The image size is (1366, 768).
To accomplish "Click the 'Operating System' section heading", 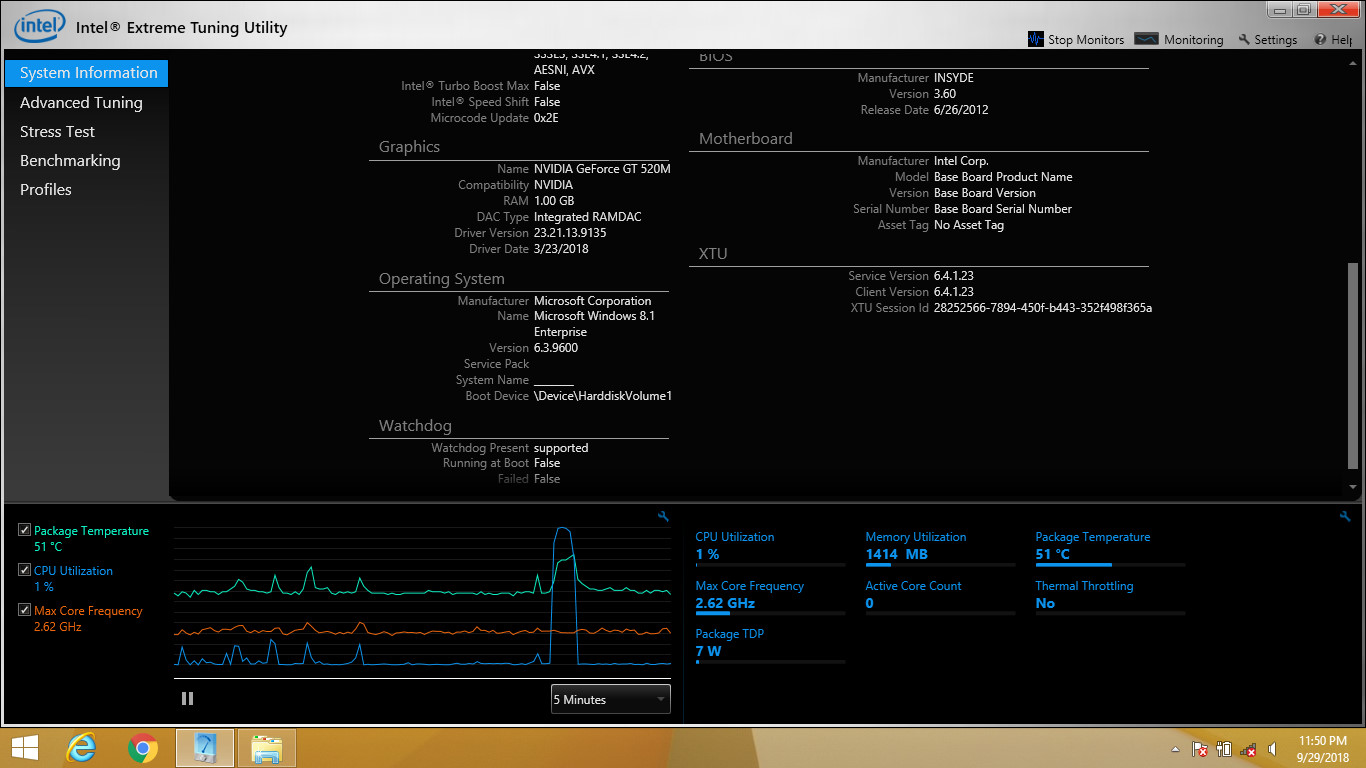I will (441, 279).
